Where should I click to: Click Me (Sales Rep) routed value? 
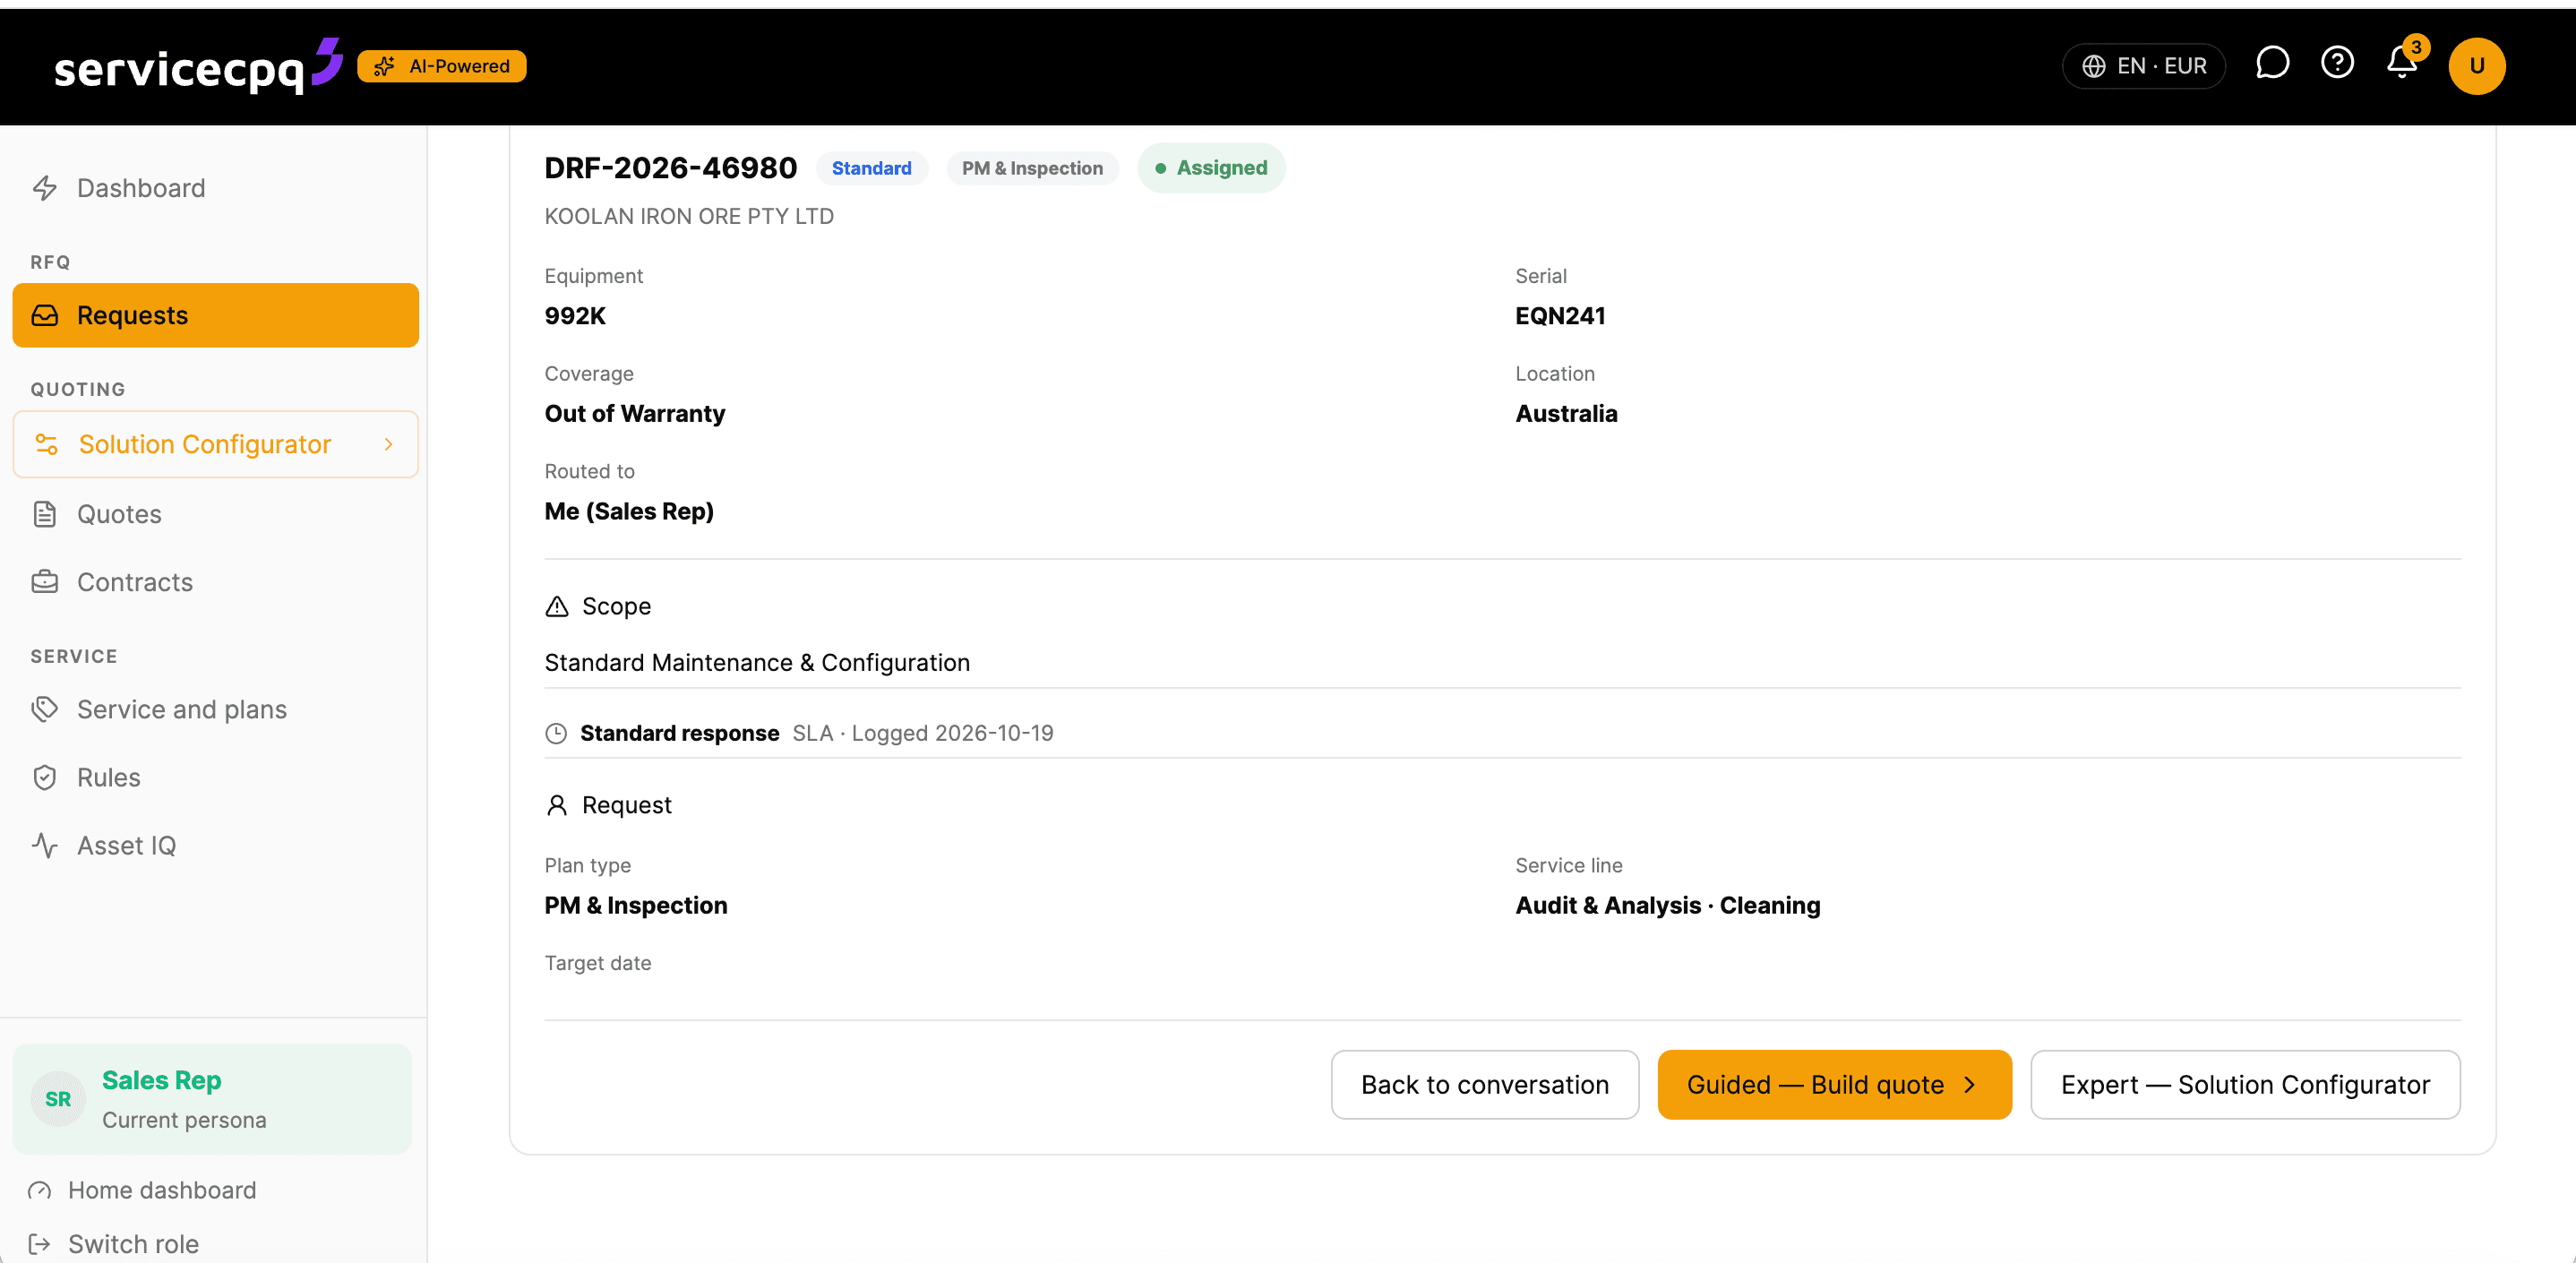[x=629, y=511]
